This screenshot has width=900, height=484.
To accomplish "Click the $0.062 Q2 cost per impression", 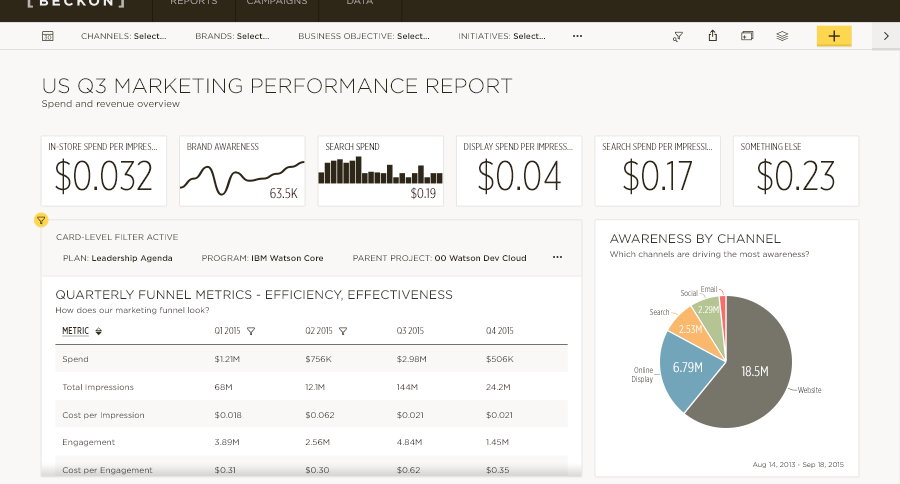I will (x=319, y=415).
